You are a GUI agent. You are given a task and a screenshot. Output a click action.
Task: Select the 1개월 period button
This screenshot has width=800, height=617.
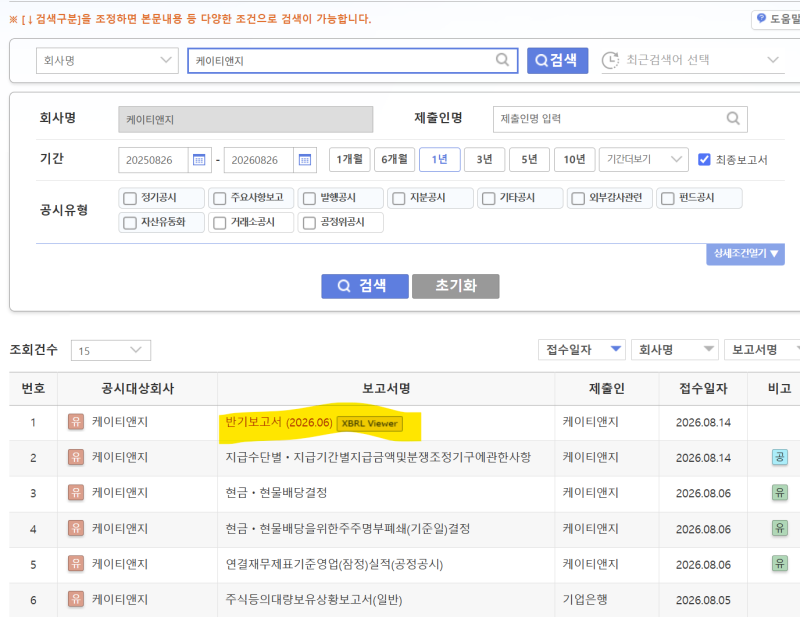pyautogui.click(x=349, y=160)
